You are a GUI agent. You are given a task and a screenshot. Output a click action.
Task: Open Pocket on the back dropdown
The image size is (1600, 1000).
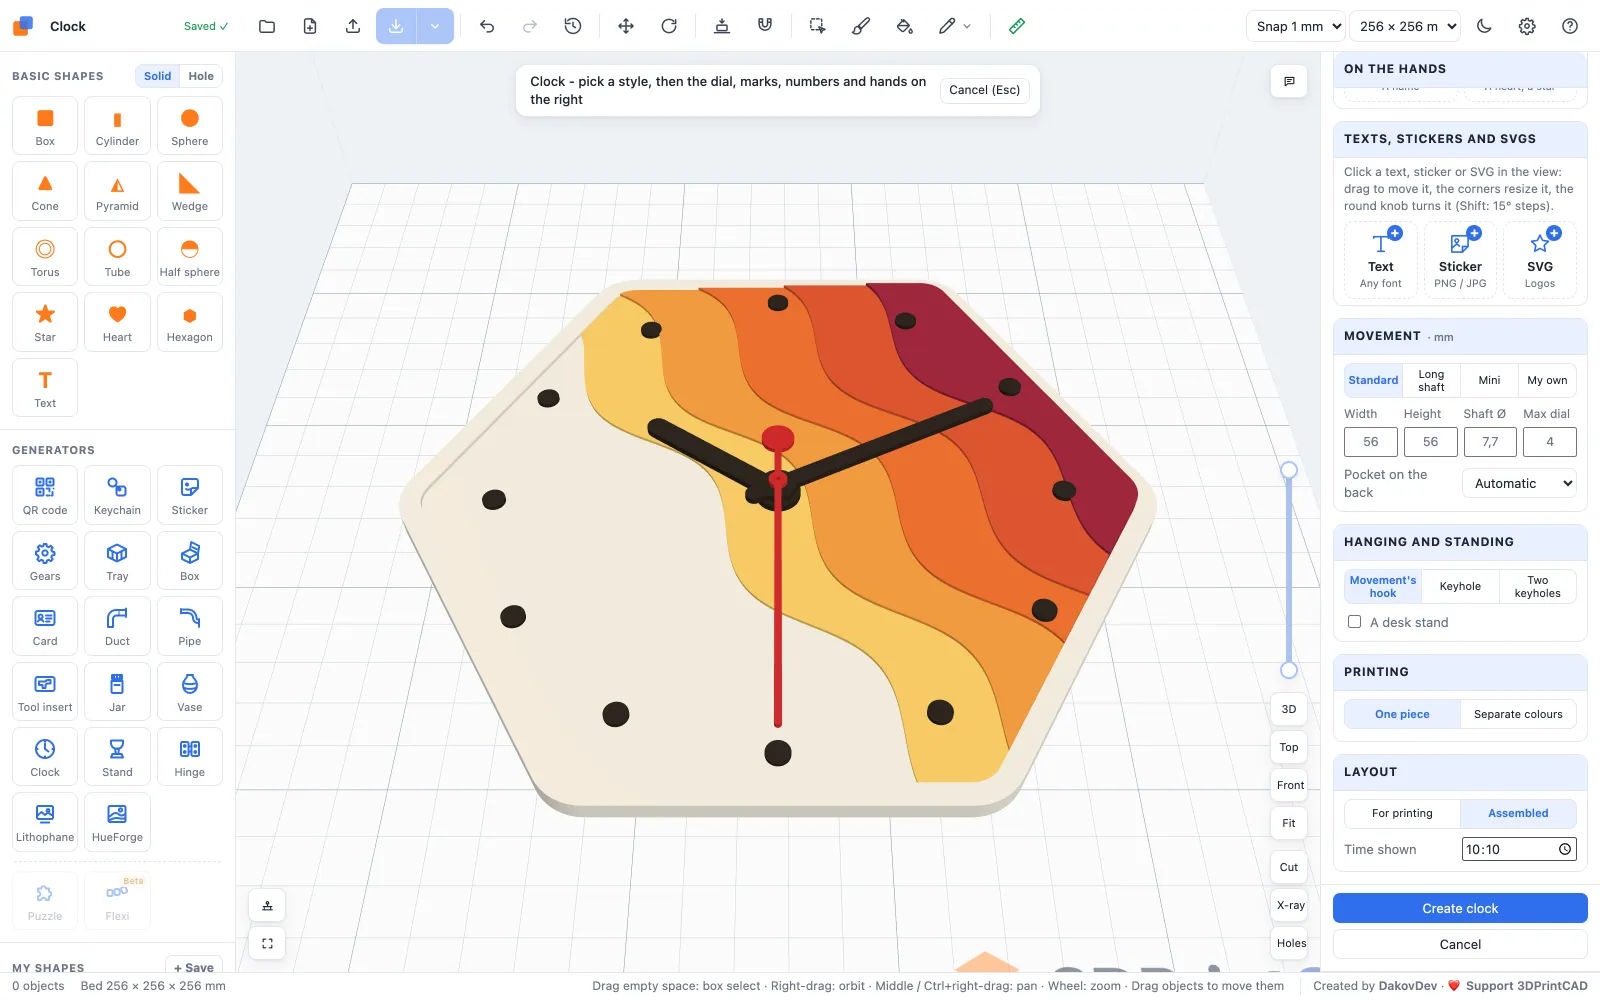[1519, 483]
